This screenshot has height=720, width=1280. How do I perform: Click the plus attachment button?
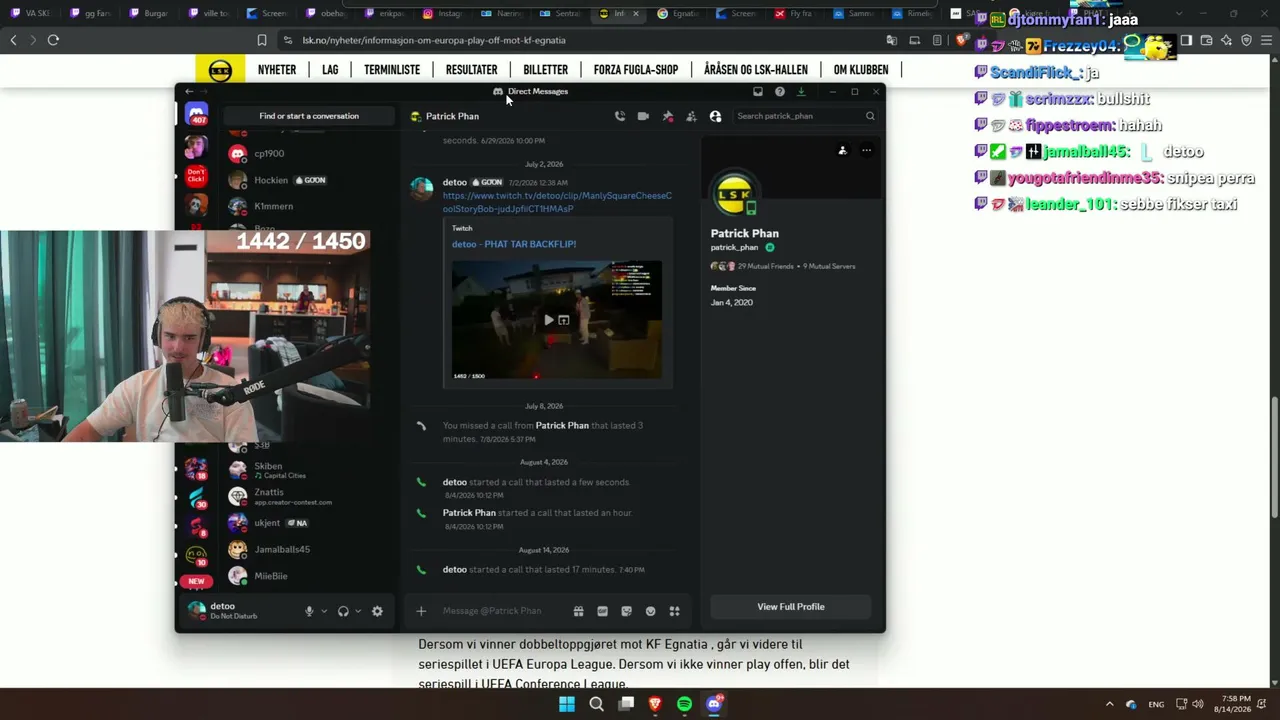[421, 611]
